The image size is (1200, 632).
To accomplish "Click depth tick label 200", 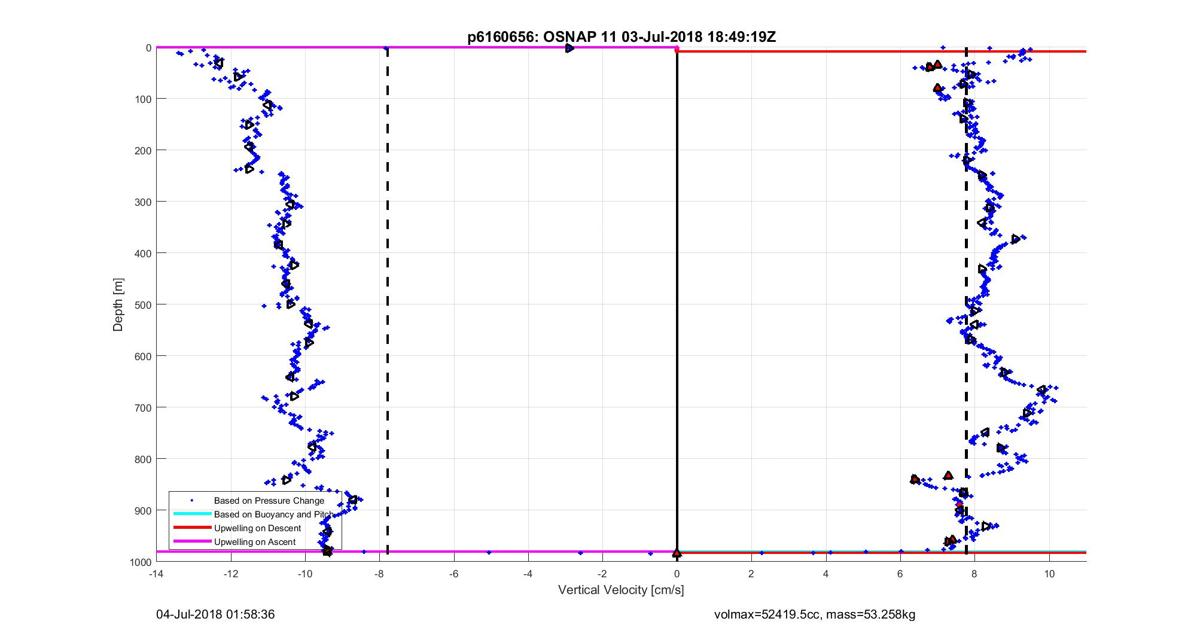I will (142, 150).
